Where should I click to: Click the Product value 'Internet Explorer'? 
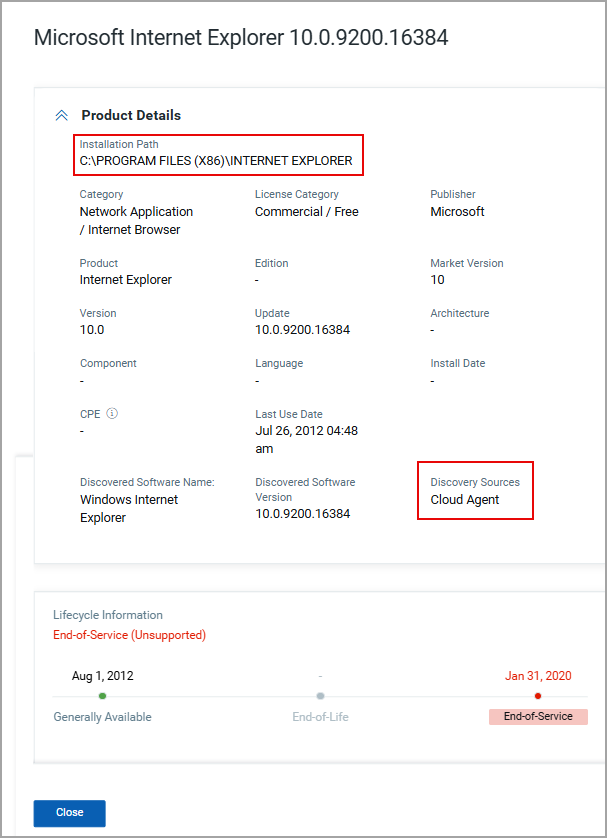pyautogui.click(x=126, y=280)
